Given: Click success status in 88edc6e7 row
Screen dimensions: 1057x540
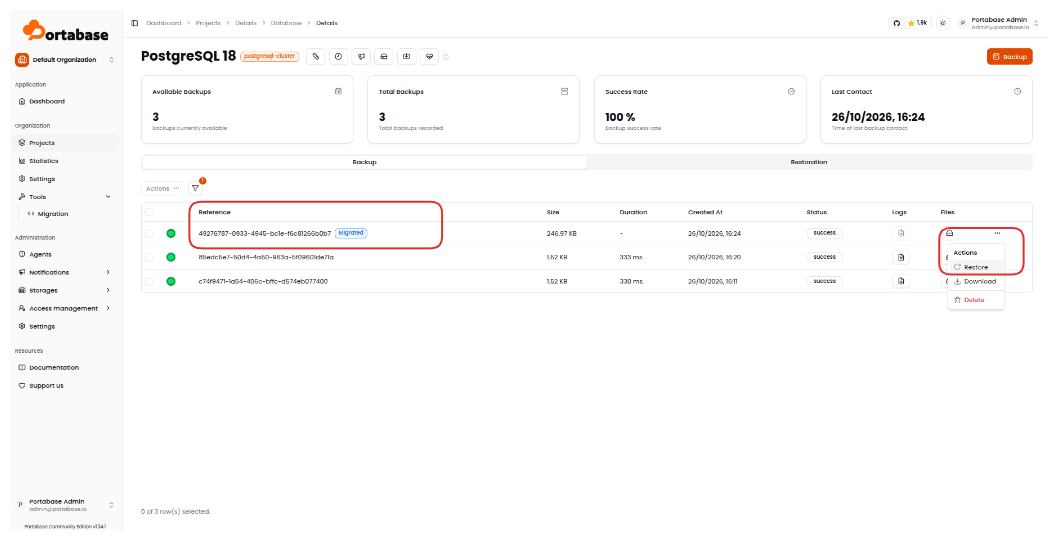Looking at the screenshot, I should coord(824,257).
